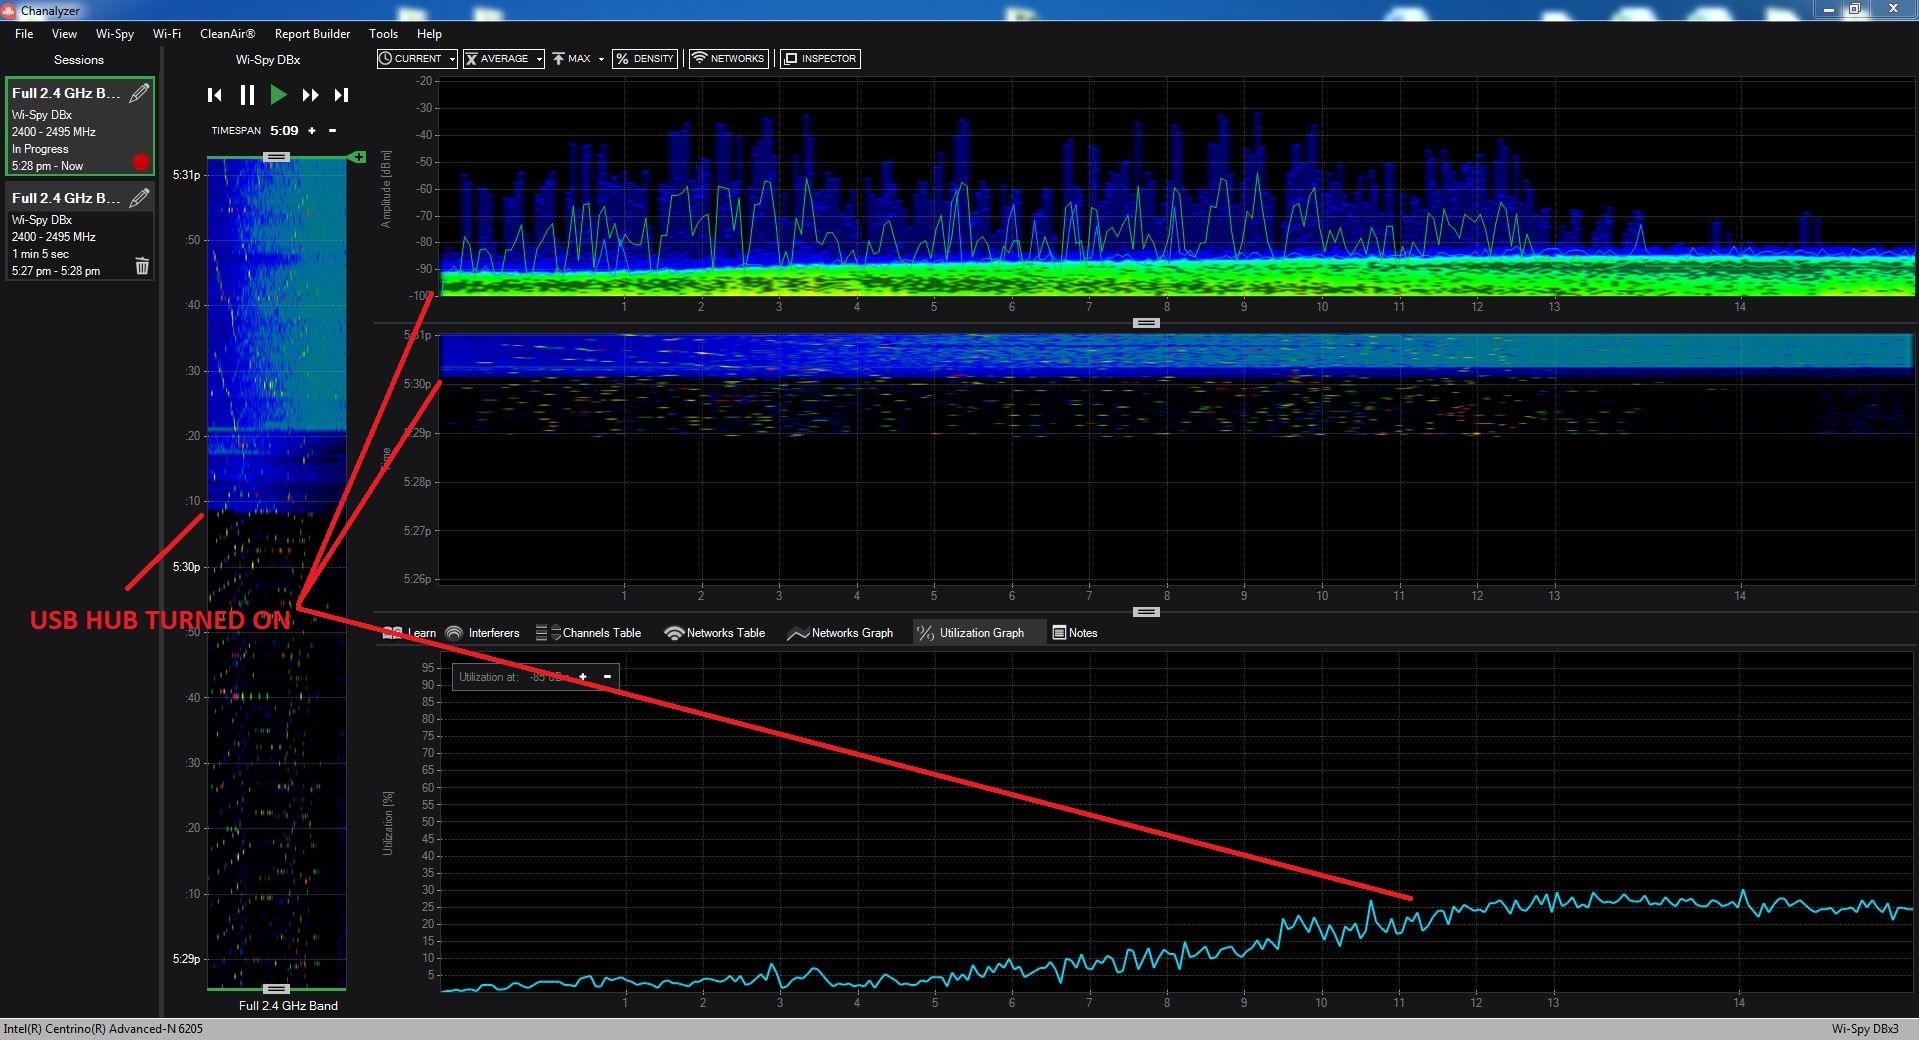Grab the waterfall navigation top slider handle
This screenshot has height=1040, width=1919.
click(276, 157)
